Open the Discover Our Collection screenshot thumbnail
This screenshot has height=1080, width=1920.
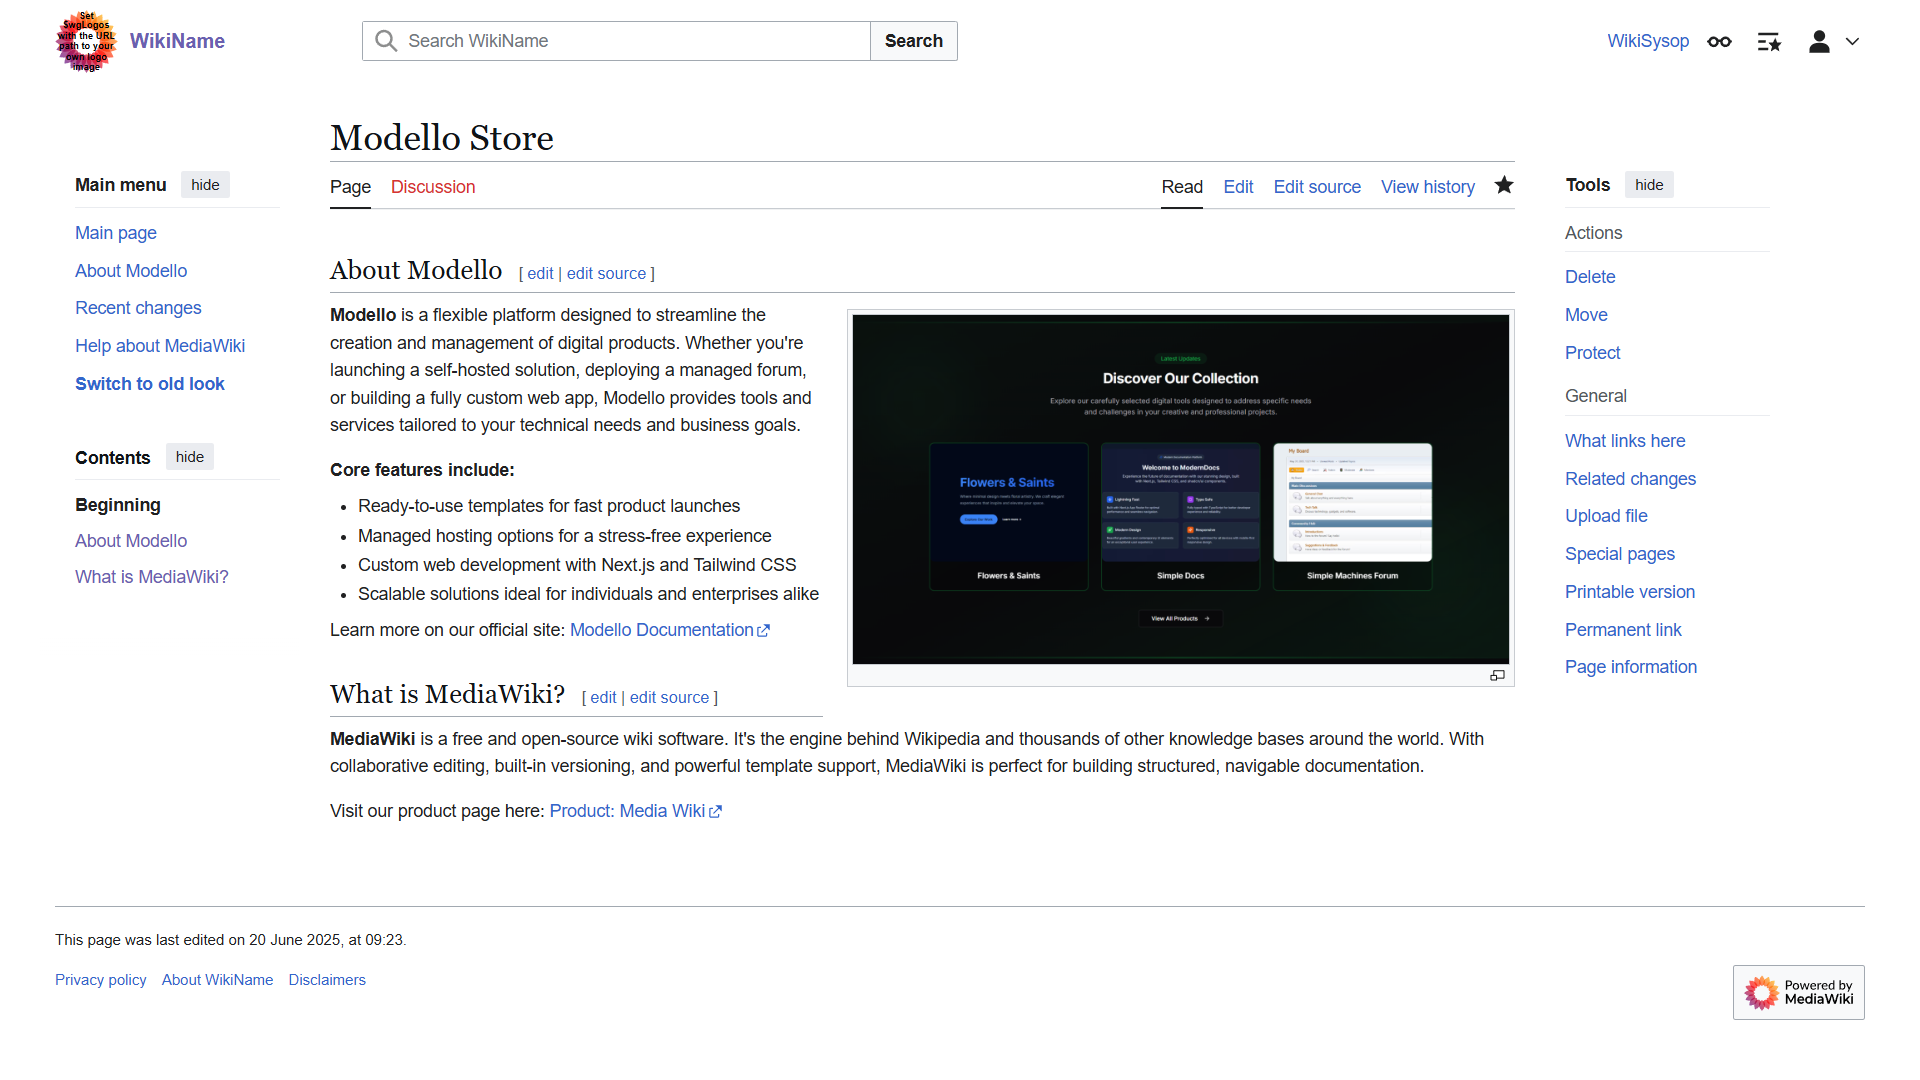click(x=1181, y=489)
